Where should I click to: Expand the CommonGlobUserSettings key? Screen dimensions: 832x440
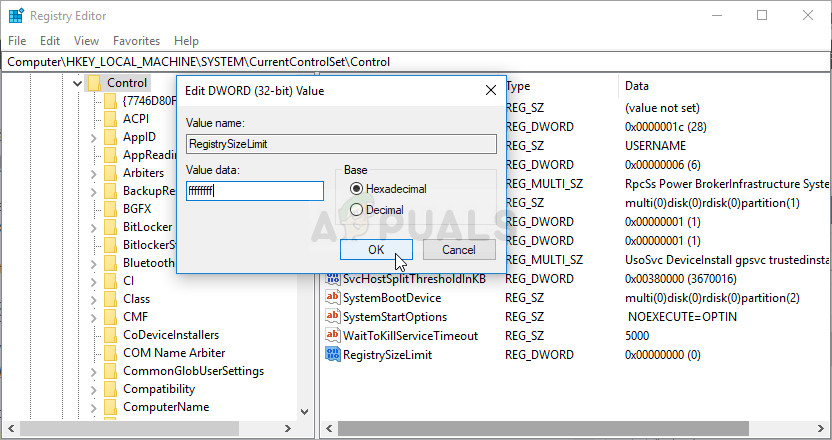click(x=94, y=373)
